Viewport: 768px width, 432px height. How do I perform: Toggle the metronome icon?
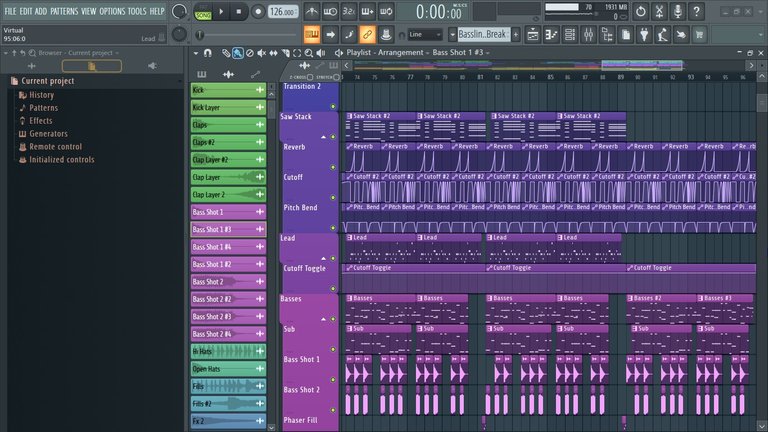point(312,11)
